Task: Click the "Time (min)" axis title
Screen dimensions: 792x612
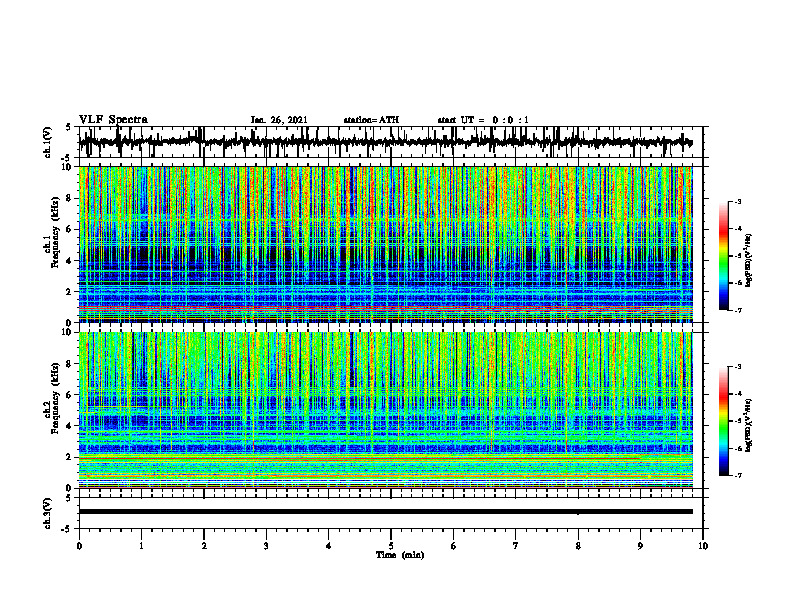Action: [x=400, y=555]
